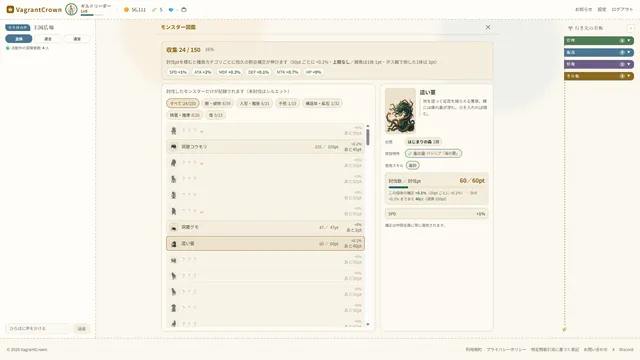Collapse the right sidebar panel header button
This screenshot has height=360, width=640.
pos(631,28)
